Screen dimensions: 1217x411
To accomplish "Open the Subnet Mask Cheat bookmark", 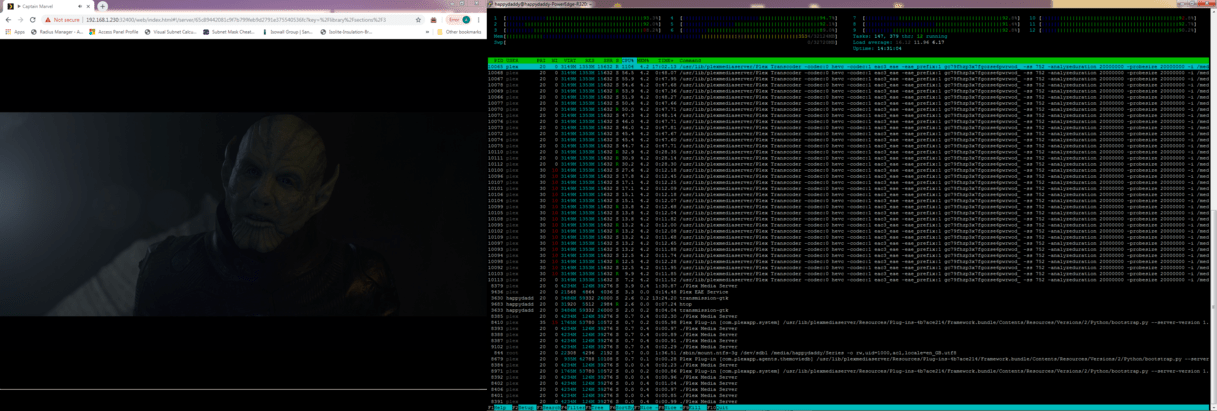I will (228, 32).
